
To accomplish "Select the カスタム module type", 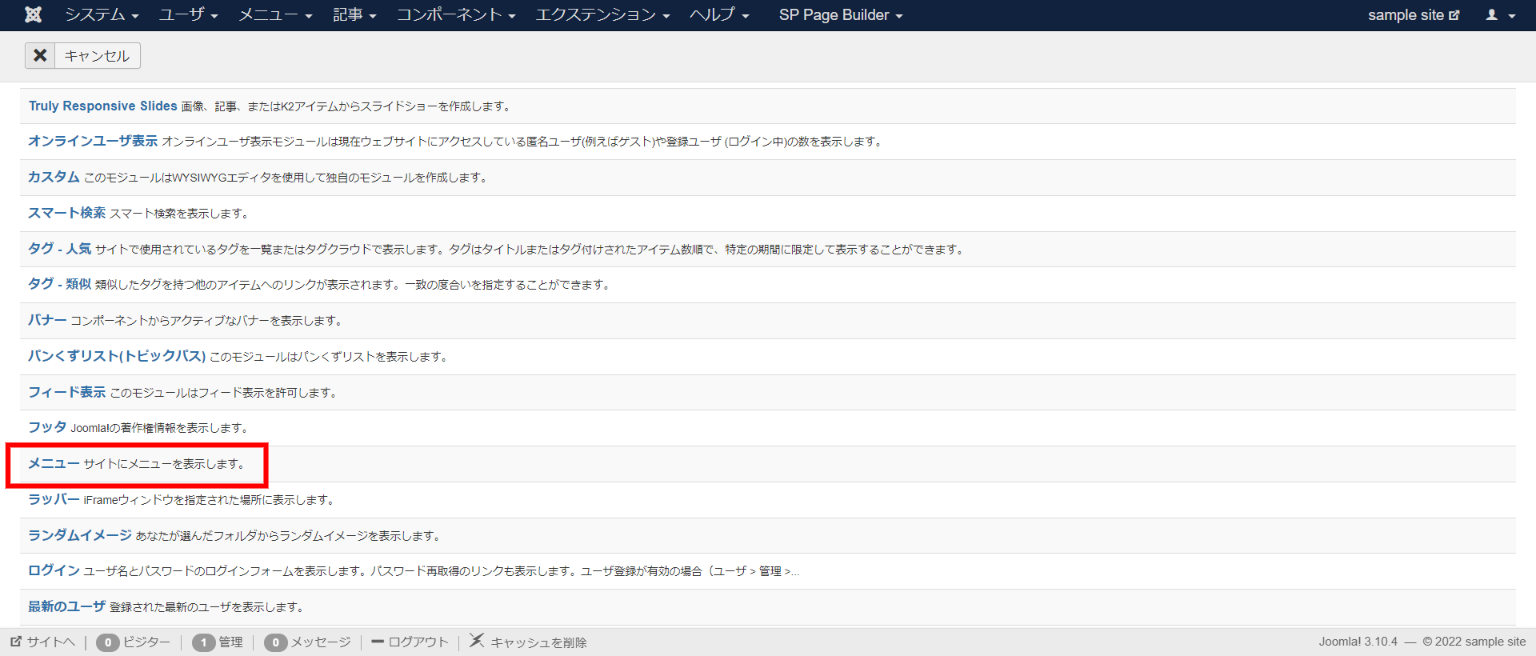I will 54,177.
